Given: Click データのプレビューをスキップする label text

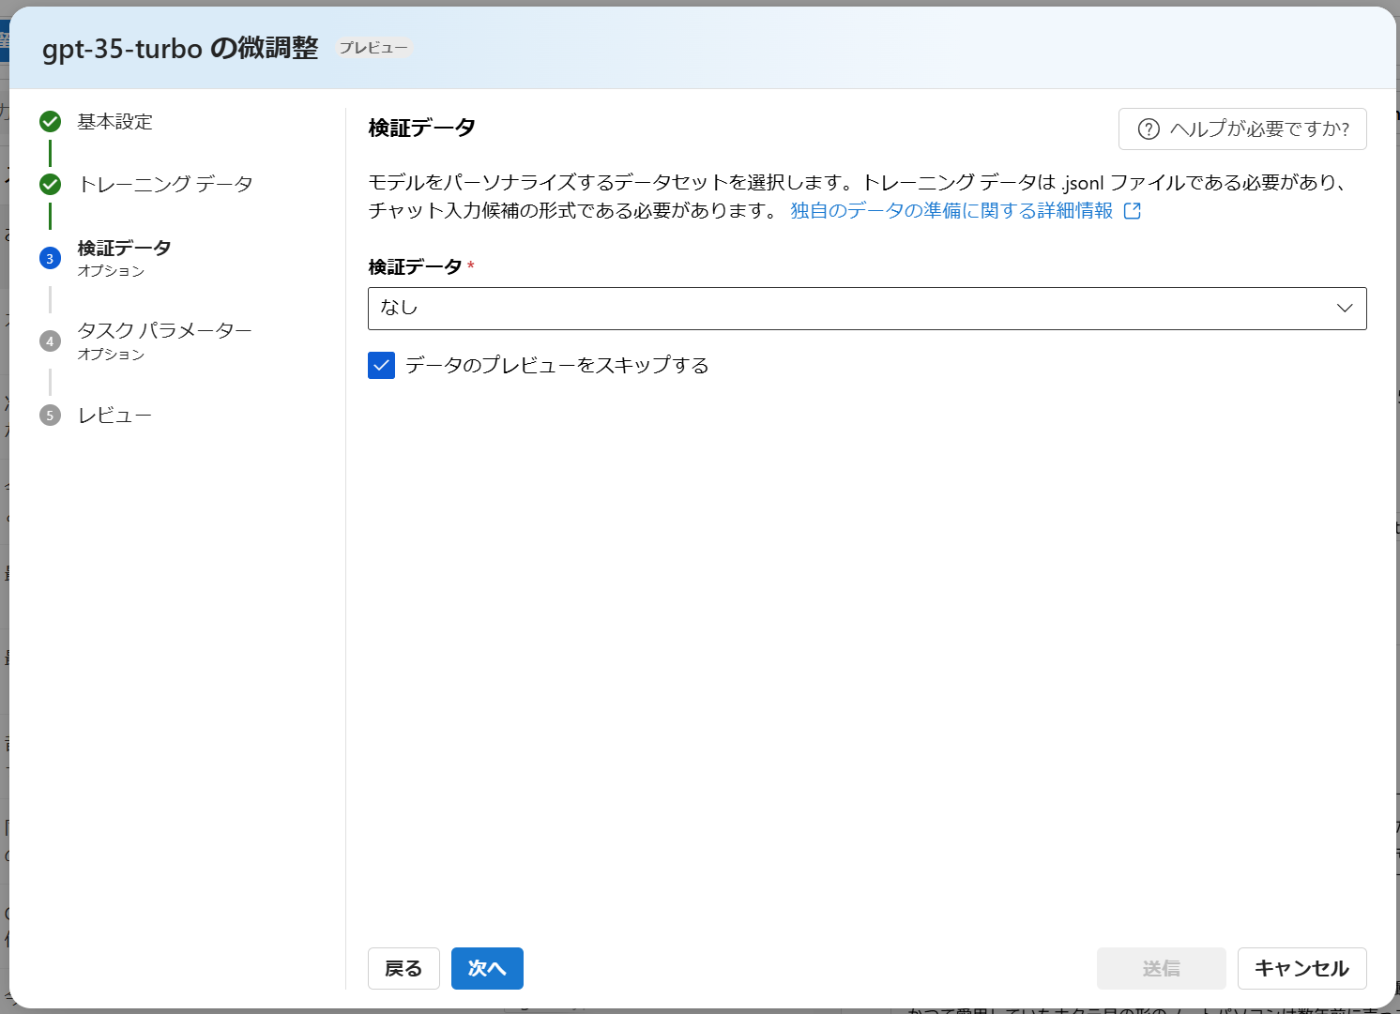Looking at the screenshot, I should 557,365.
